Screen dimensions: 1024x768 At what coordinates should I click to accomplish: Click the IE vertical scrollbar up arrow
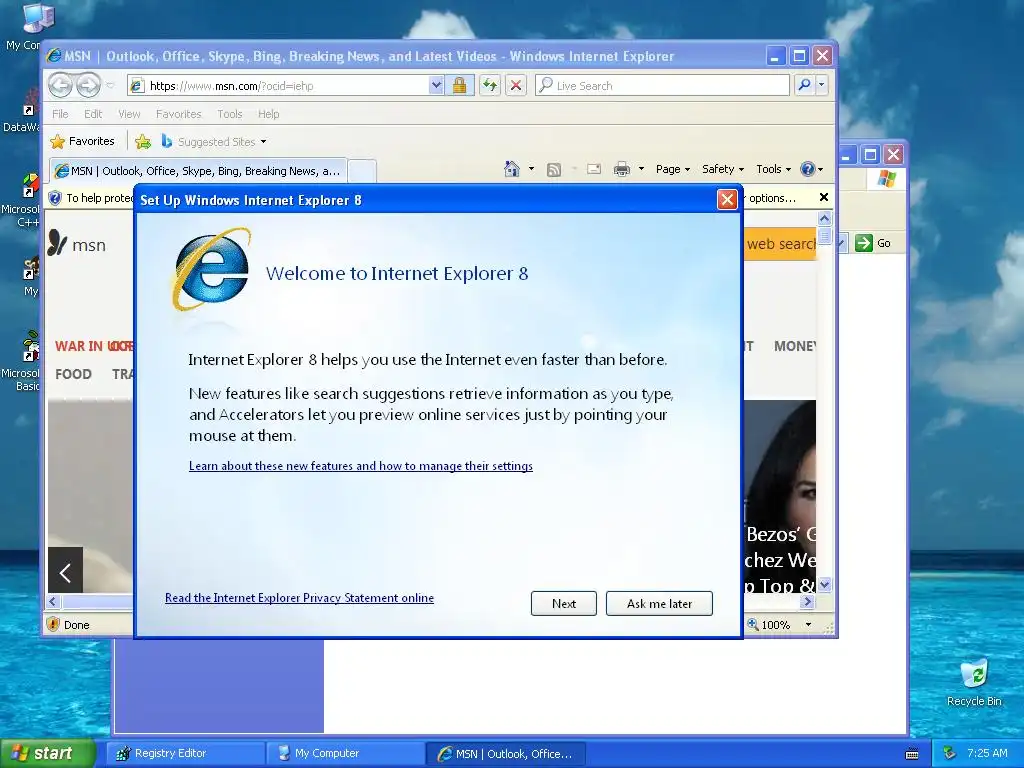pyautogui.click(x=824, y=219)
